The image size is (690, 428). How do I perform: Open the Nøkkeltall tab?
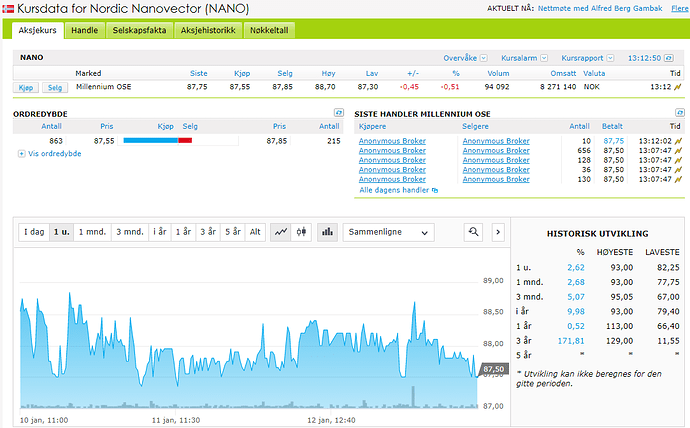tap(269, 30)
